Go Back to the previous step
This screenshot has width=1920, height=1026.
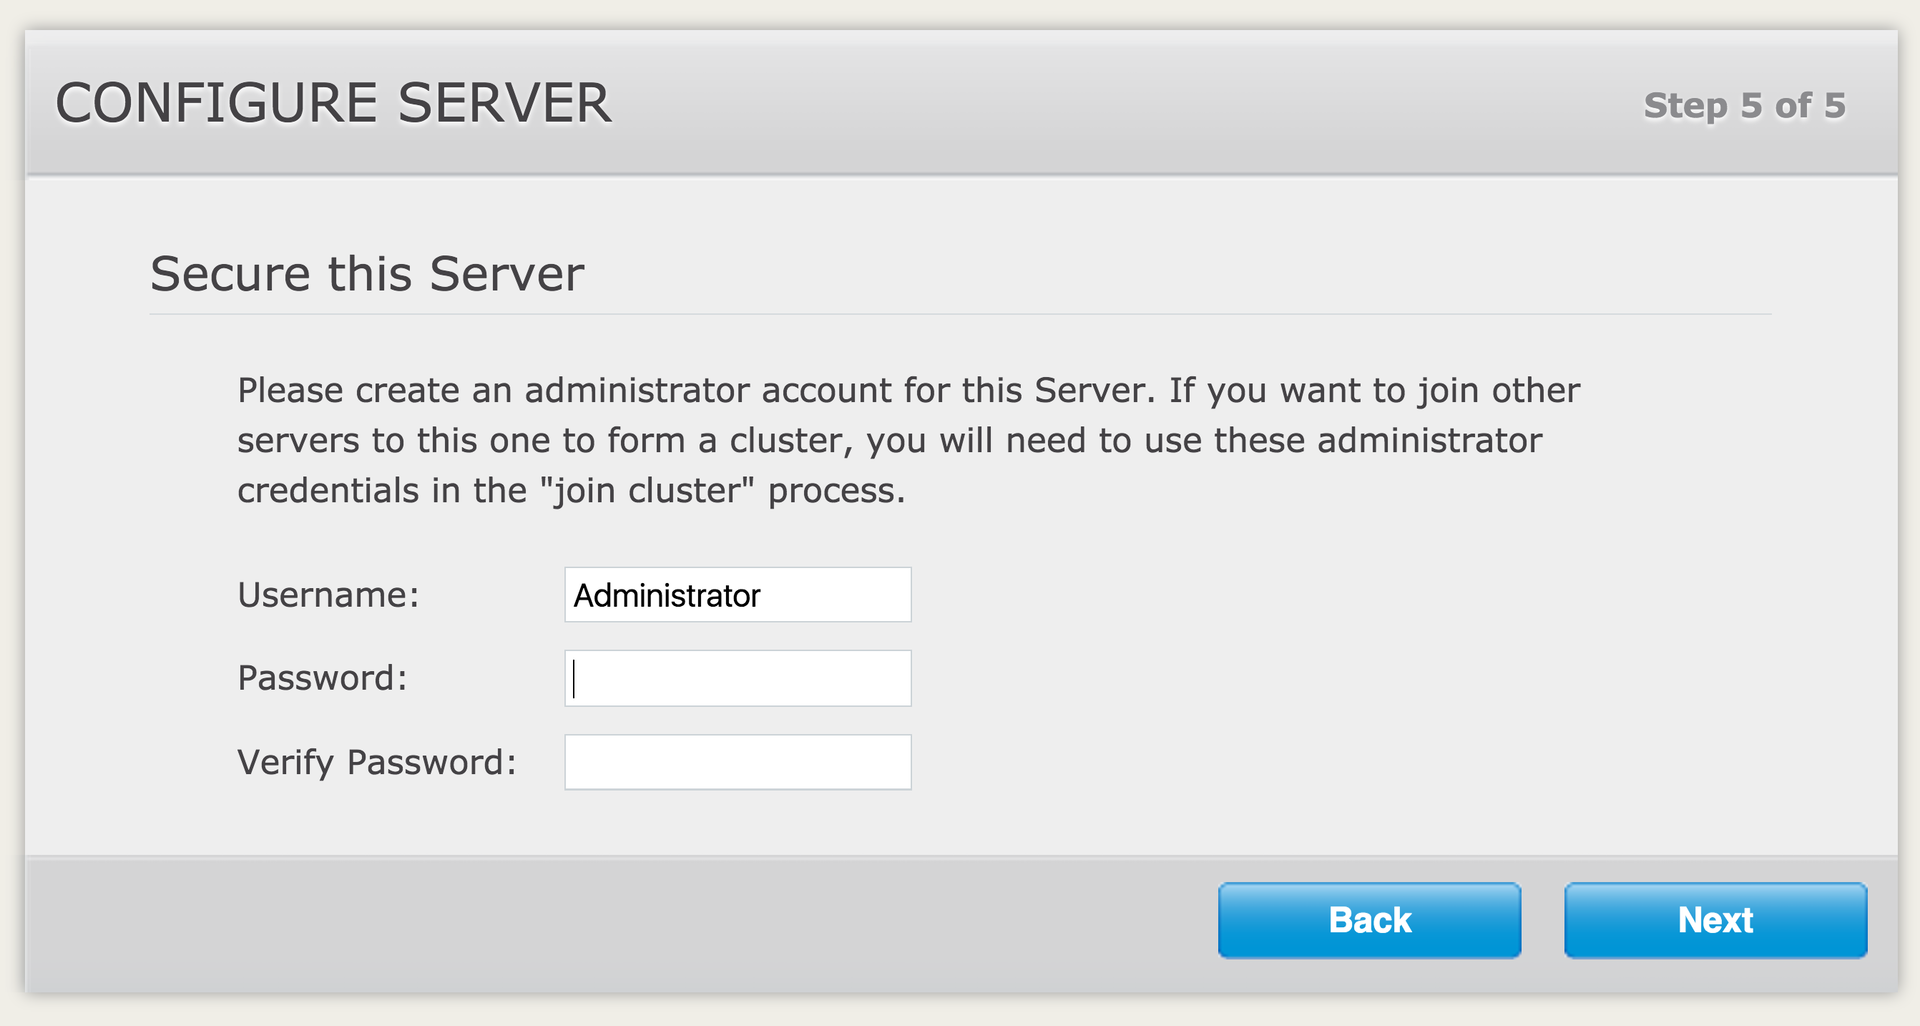click(x=1369, y=920)
